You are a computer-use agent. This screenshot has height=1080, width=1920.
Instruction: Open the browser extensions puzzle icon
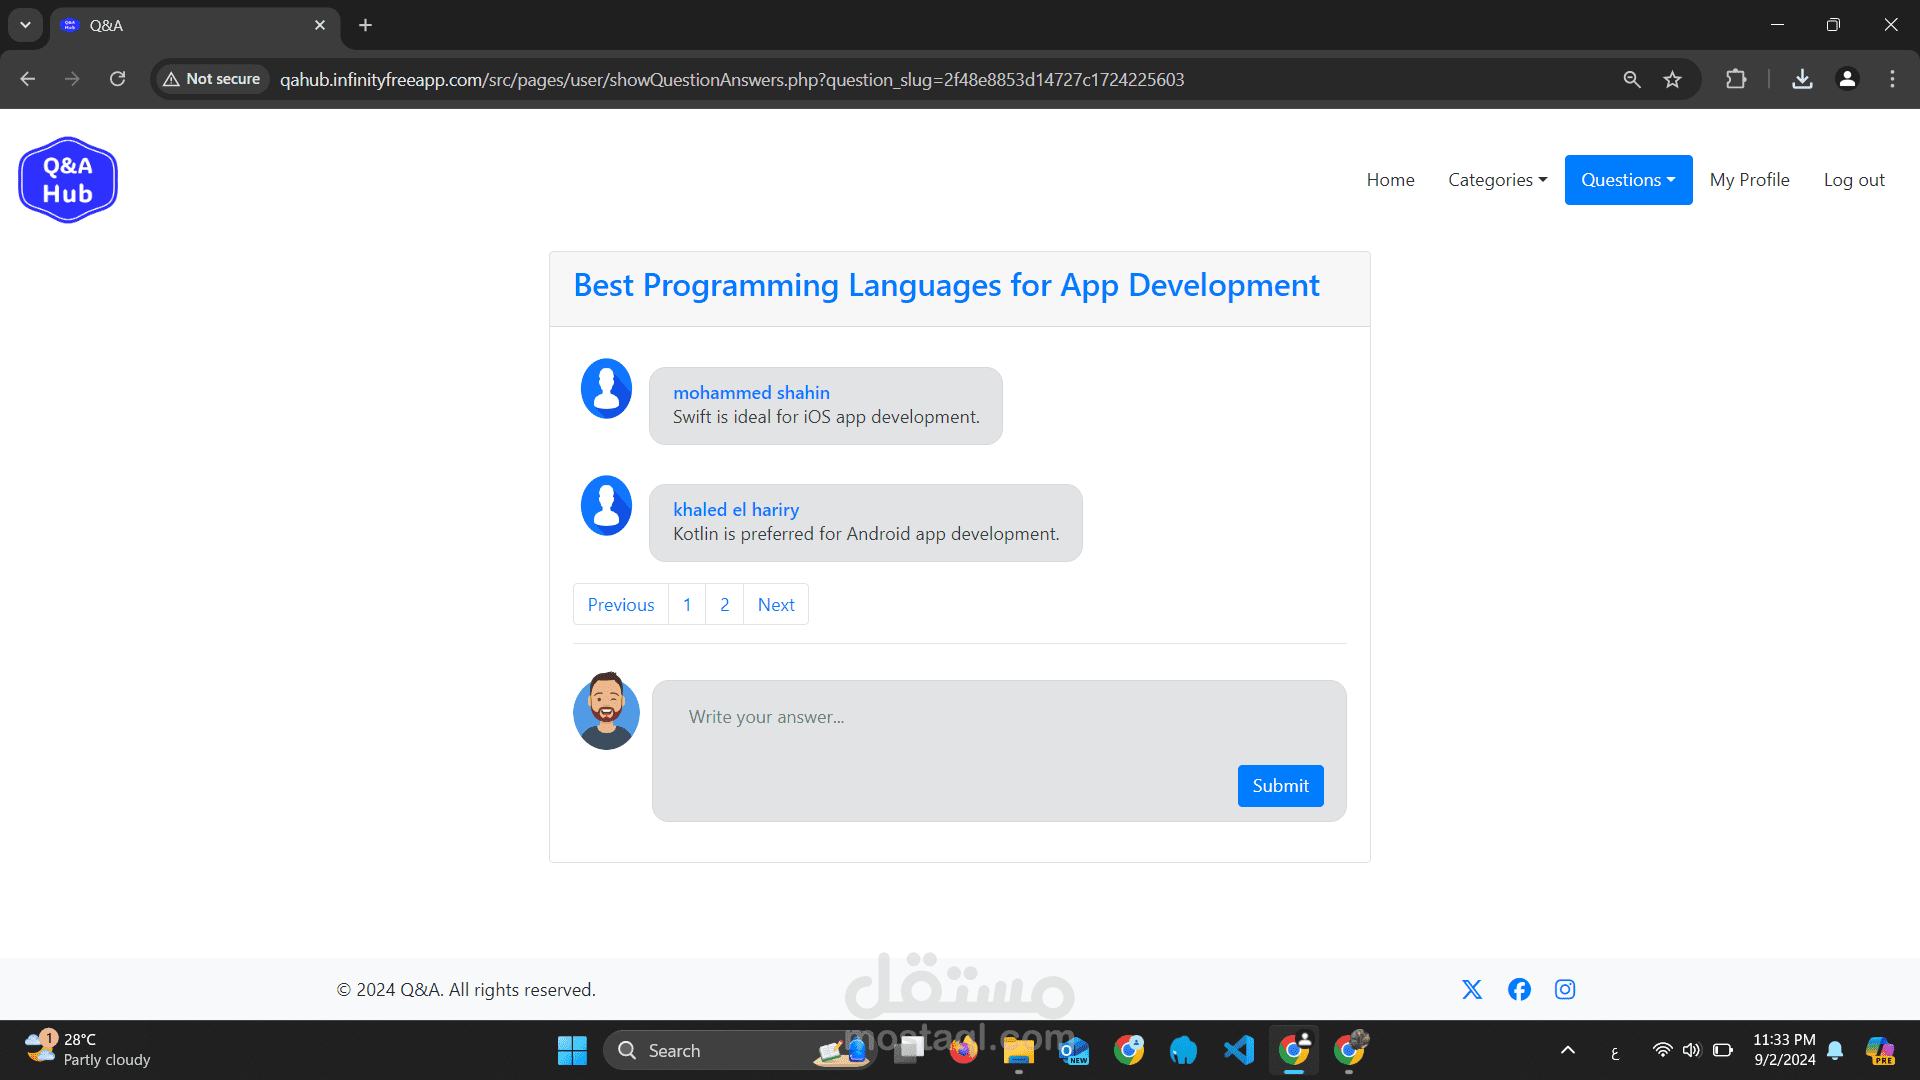tap(1736, 79)
